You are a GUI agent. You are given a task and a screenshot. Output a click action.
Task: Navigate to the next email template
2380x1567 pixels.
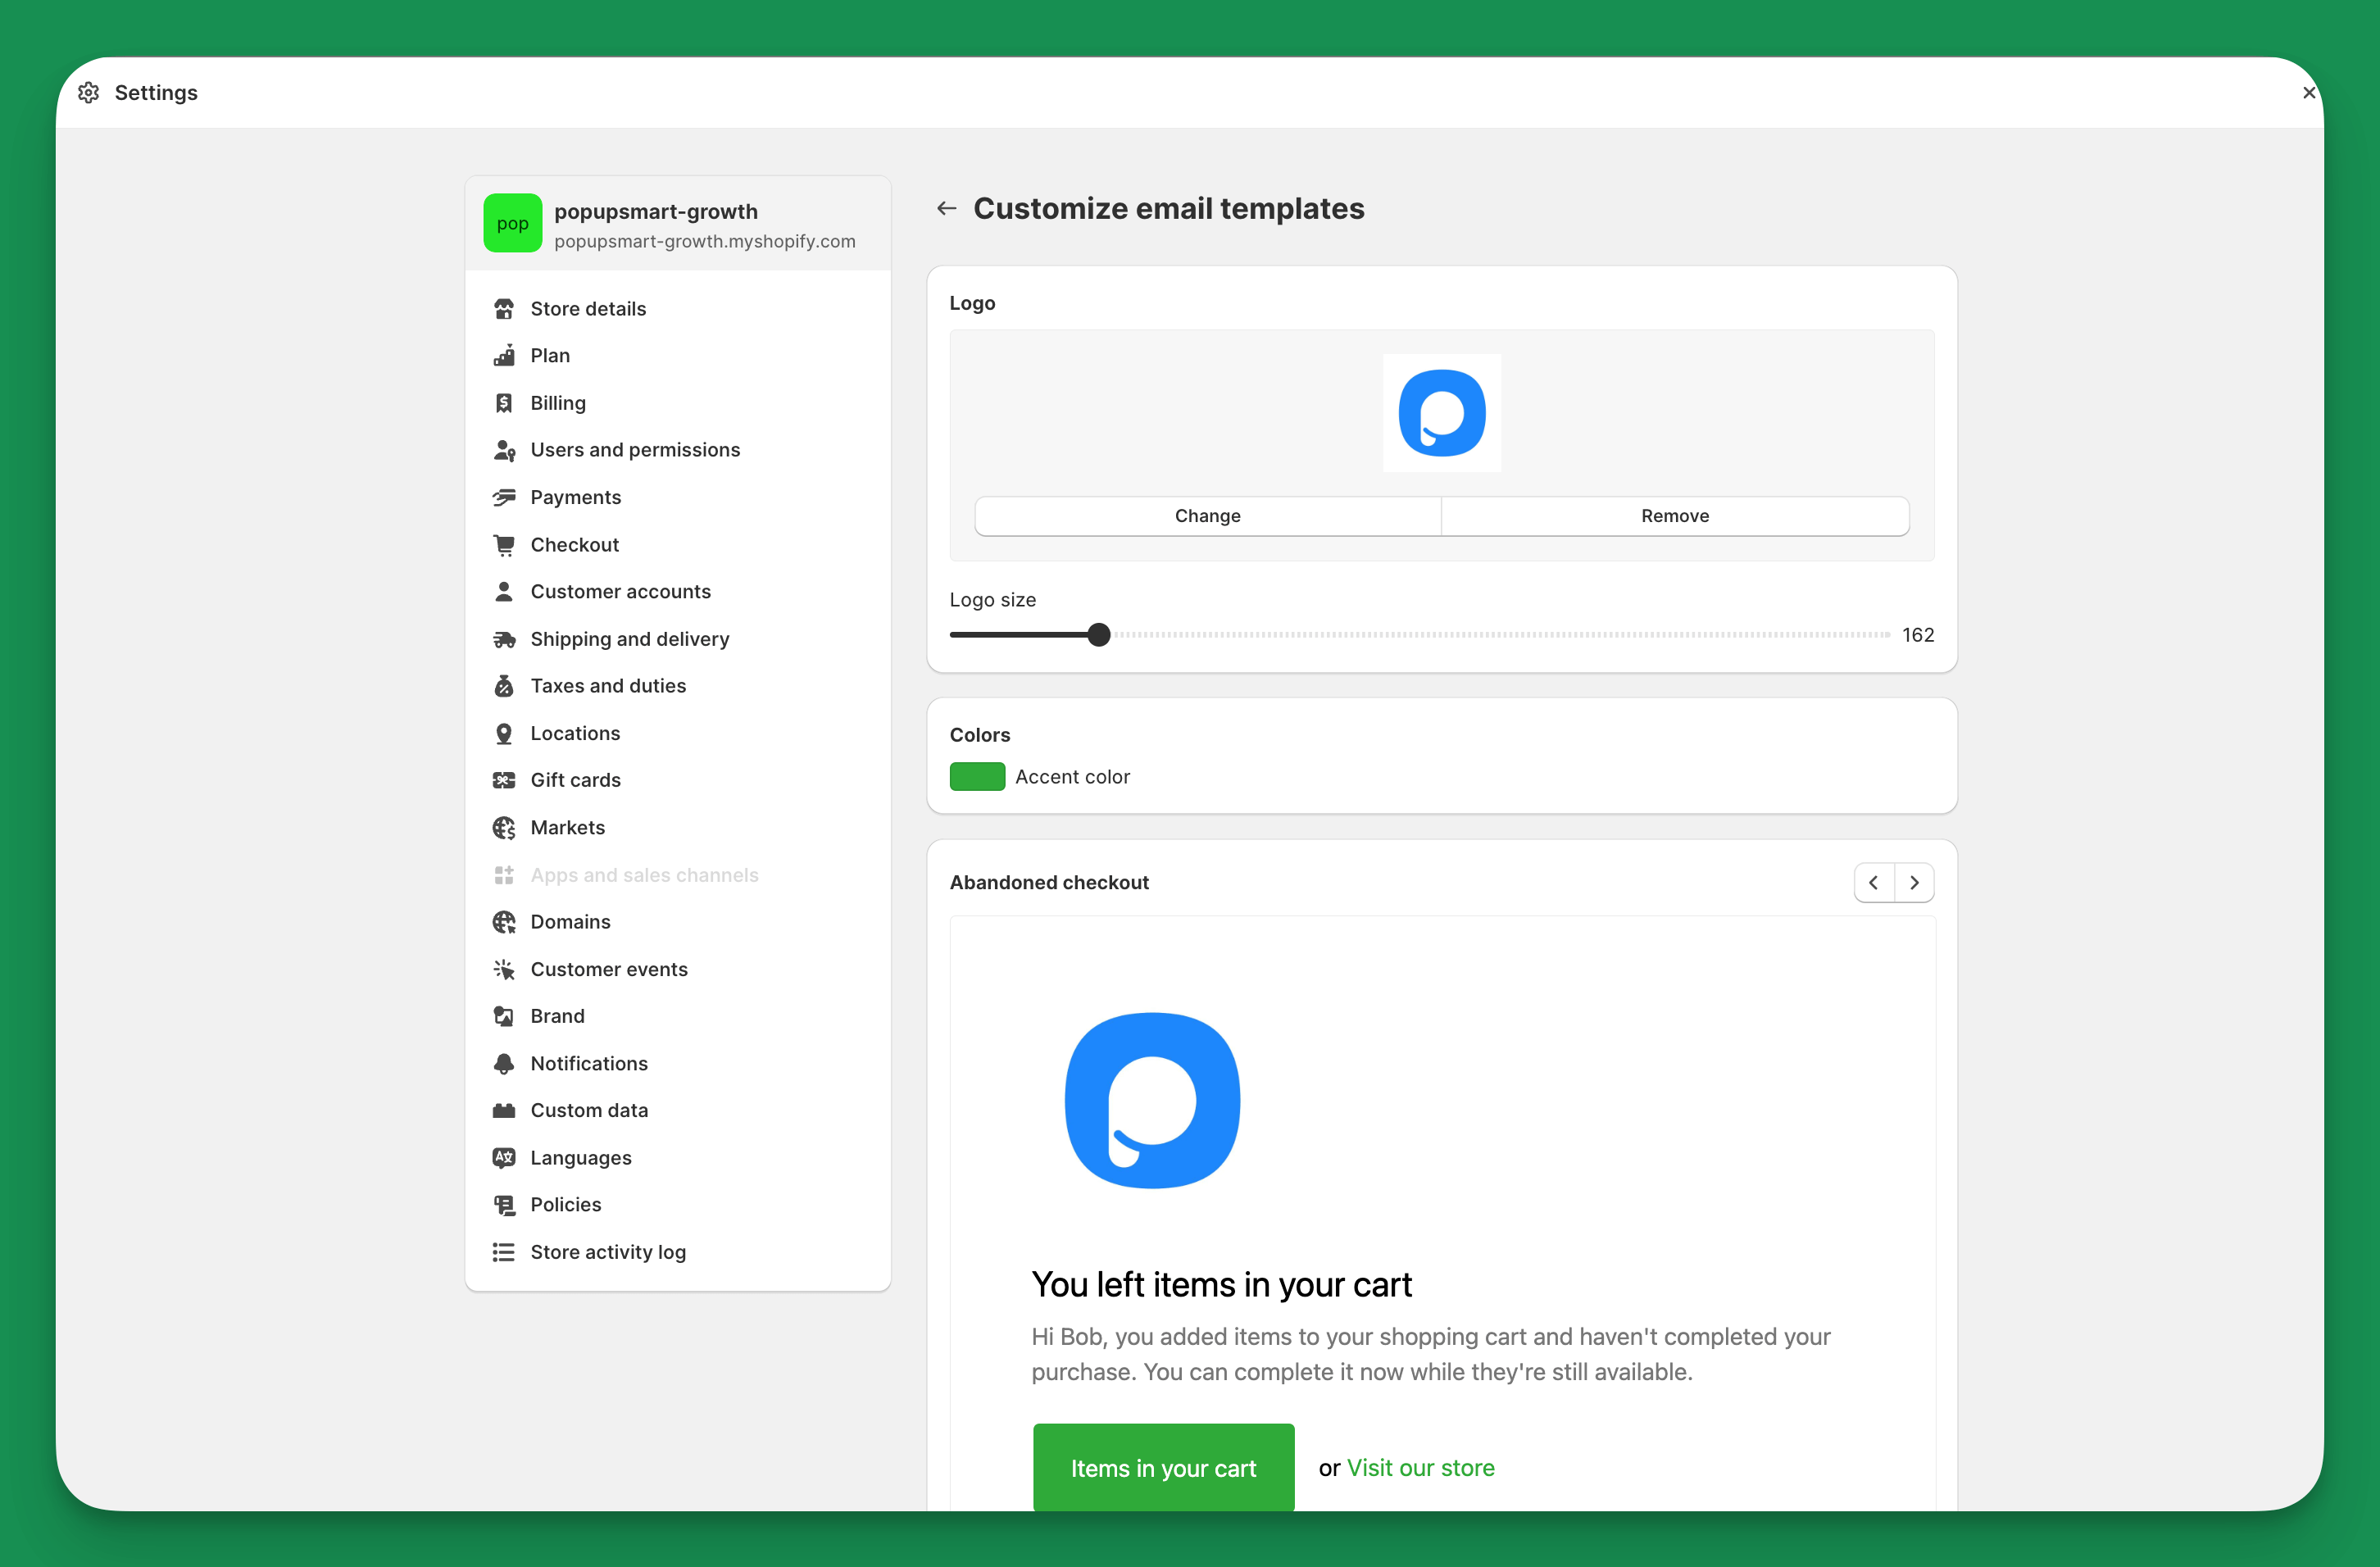click(1915, 882)
